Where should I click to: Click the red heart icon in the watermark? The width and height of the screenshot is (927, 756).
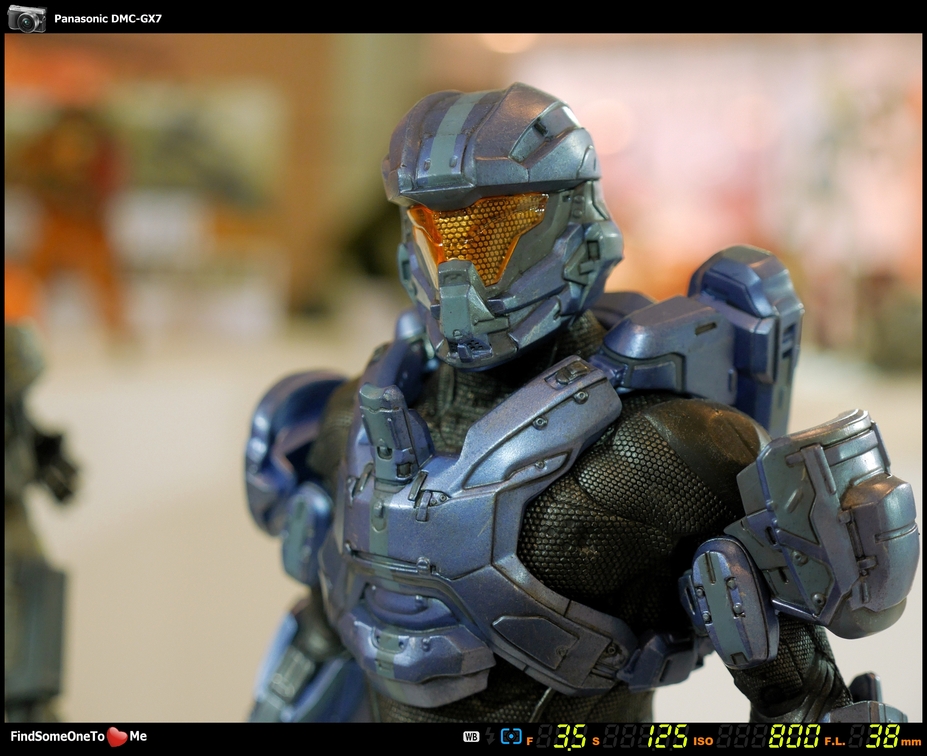point(117,736)
